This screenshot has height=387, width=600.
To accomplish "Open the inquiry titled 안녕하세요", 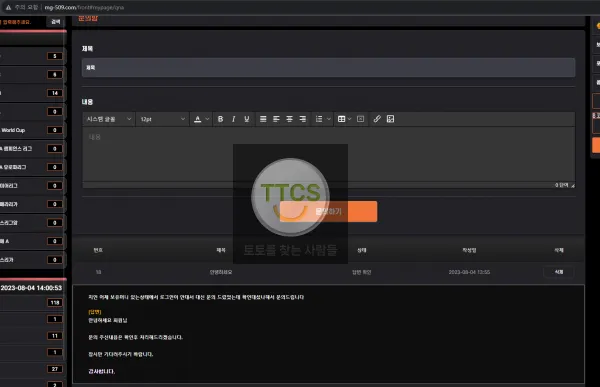I will (x=221, y=272).
